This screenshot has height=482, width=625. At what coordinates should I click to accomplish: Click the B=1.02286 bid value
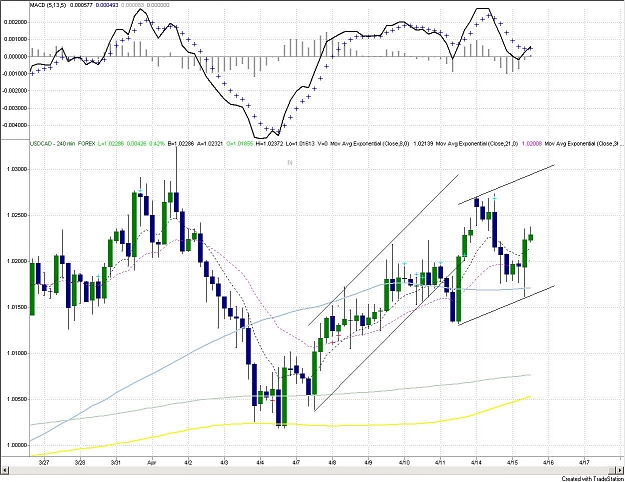(180, 144)
